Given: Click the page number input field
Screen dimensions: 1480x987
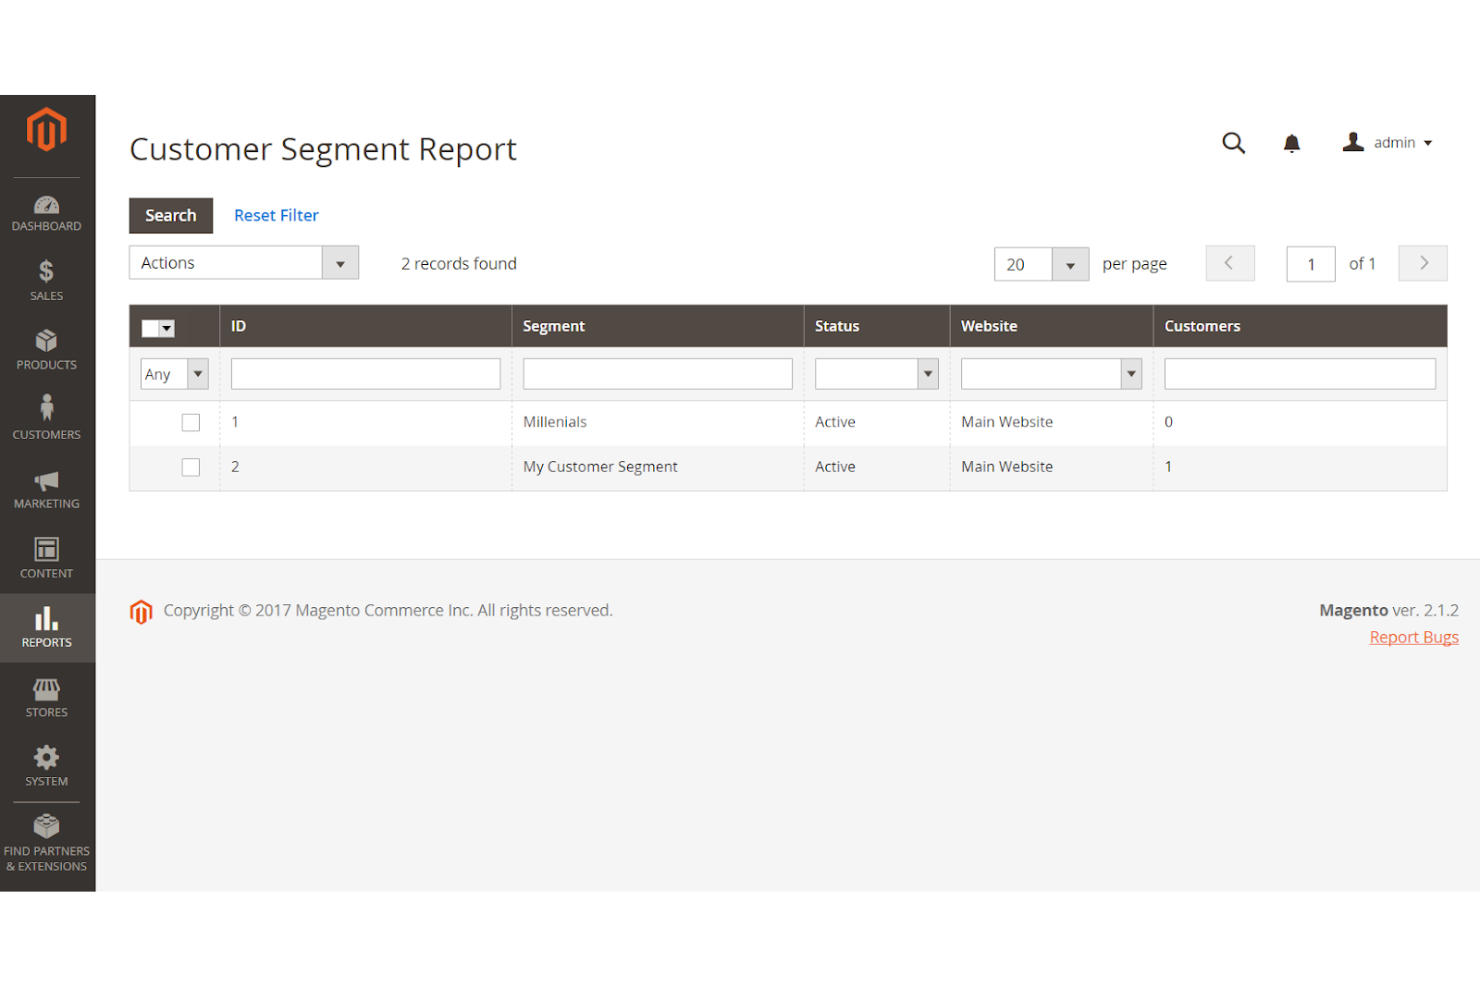Looking at the screenshot, I should (1310, 263).
